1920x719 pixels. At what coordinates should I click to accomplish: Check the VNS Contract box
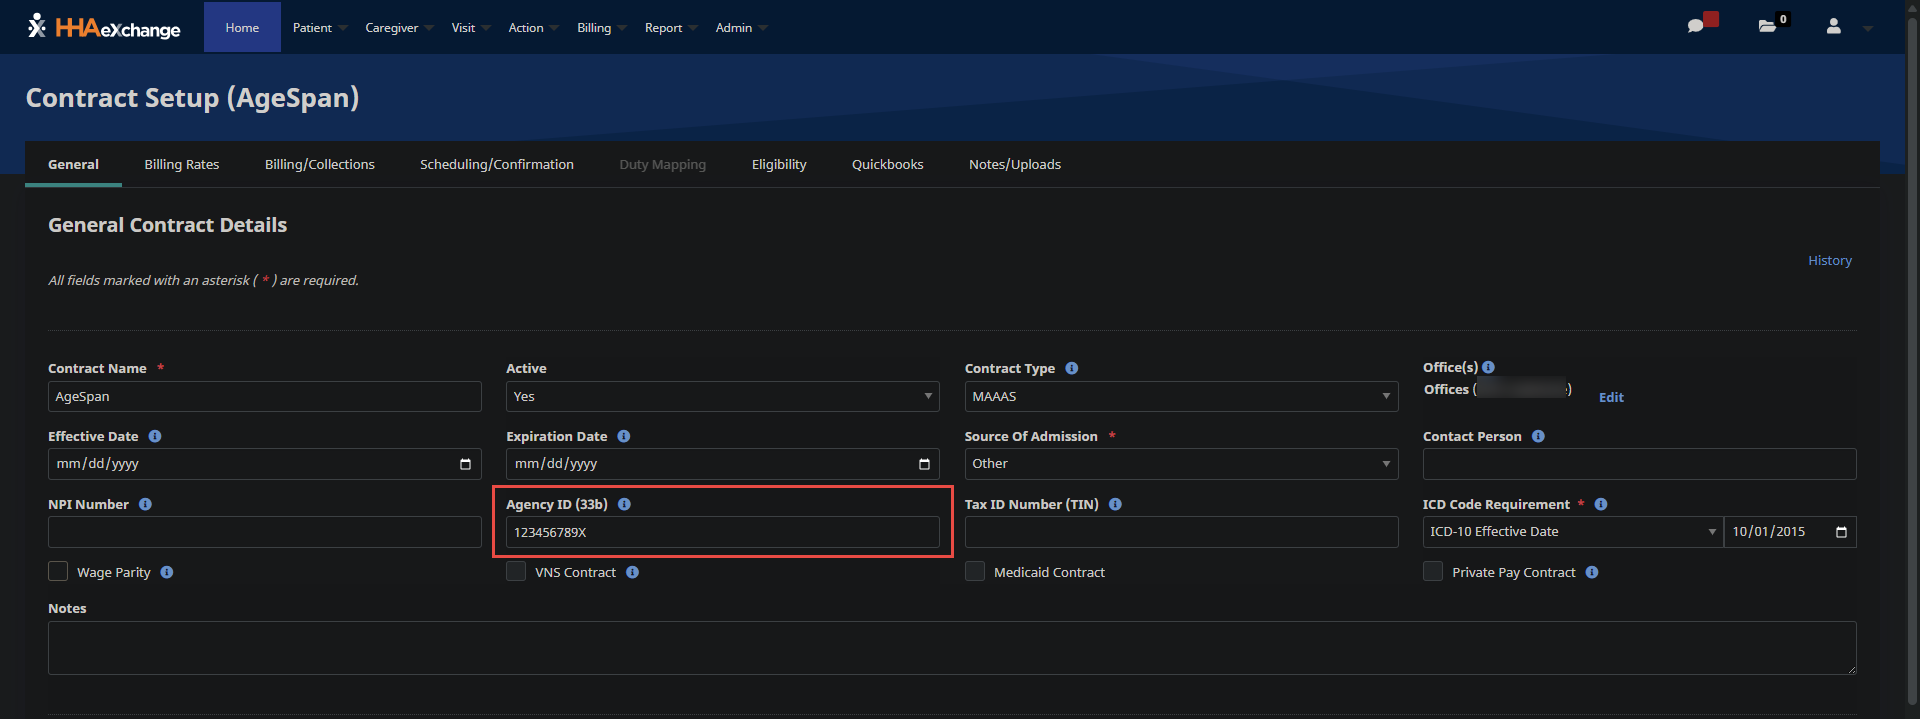516,571
